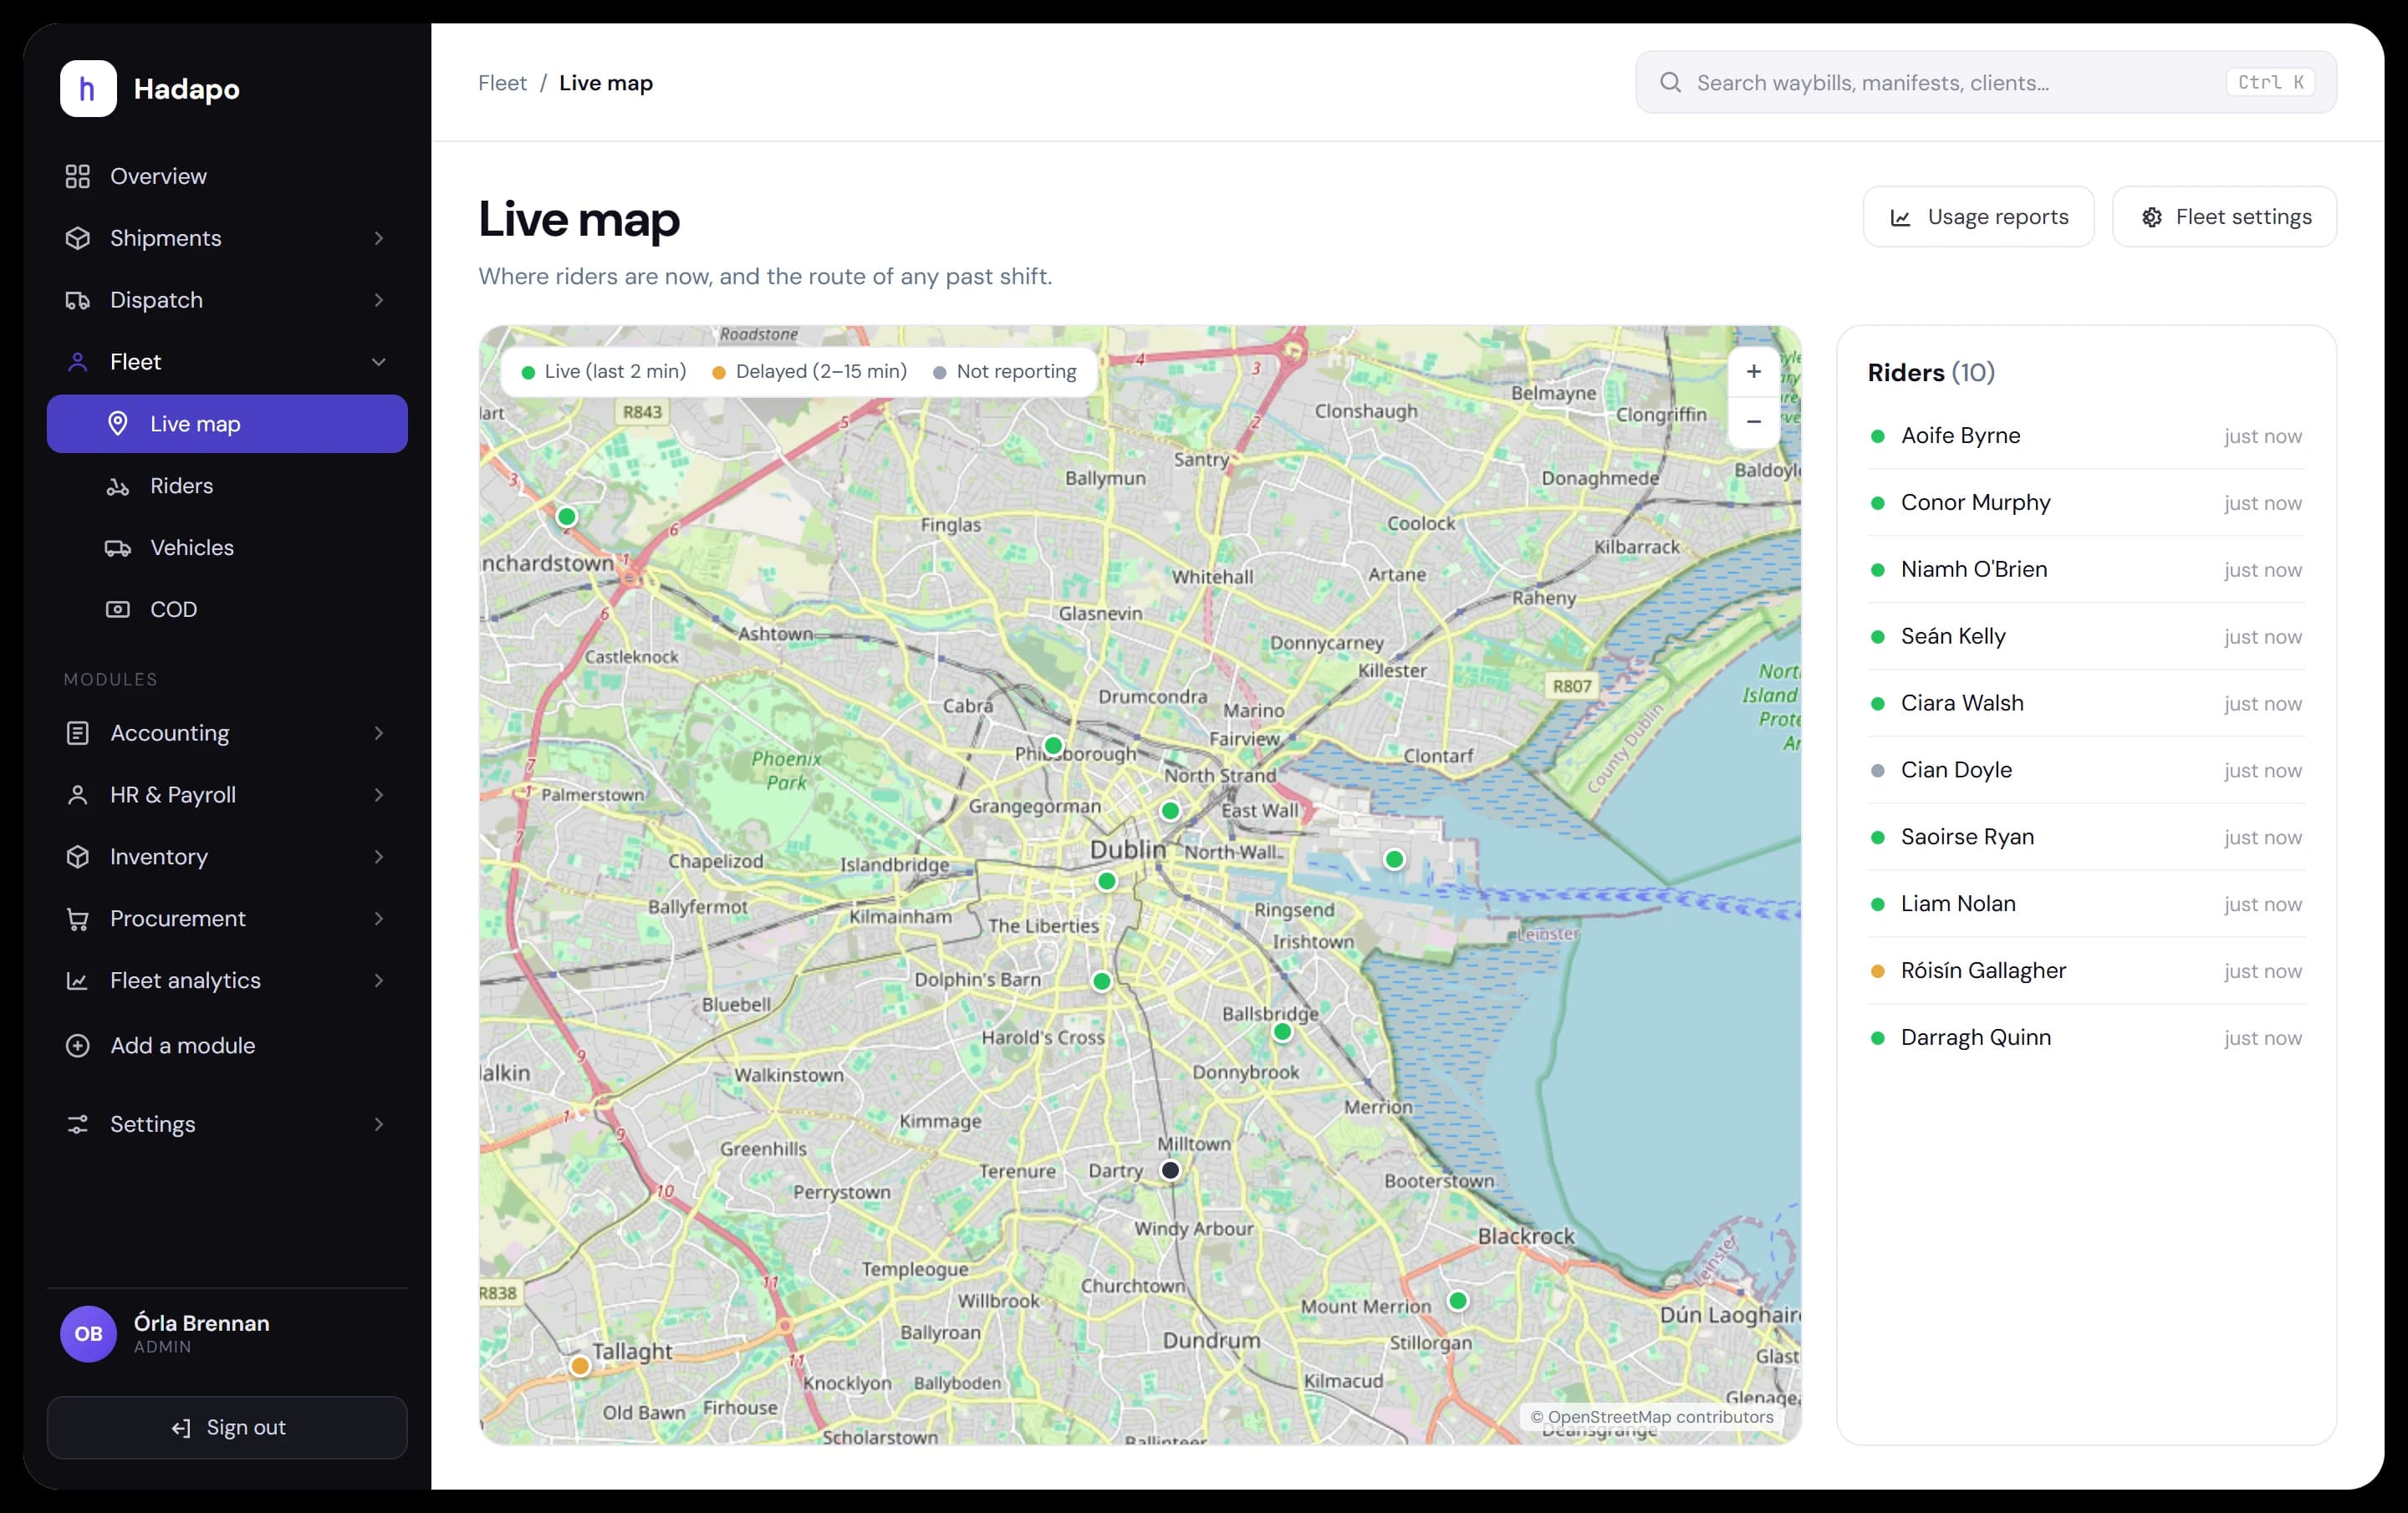Image resolution: width=2408 pixels, height=1513 pixels.
Task: Zoom in the map with plus button
Action: click(x=1754, y=372)
